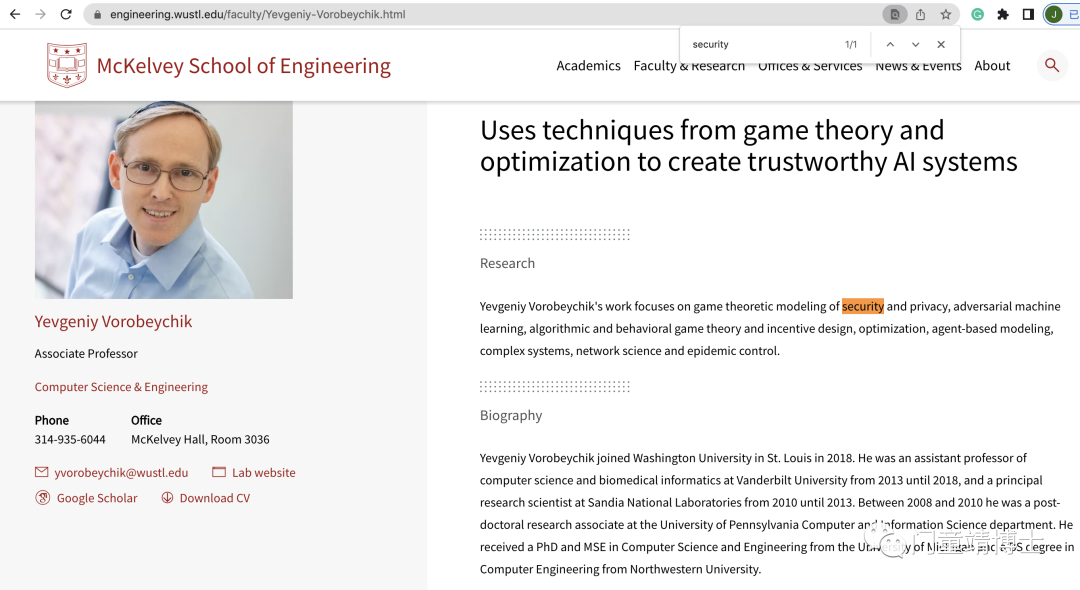
Task: Click the "1/1" match count
Action: click(851, 44)
